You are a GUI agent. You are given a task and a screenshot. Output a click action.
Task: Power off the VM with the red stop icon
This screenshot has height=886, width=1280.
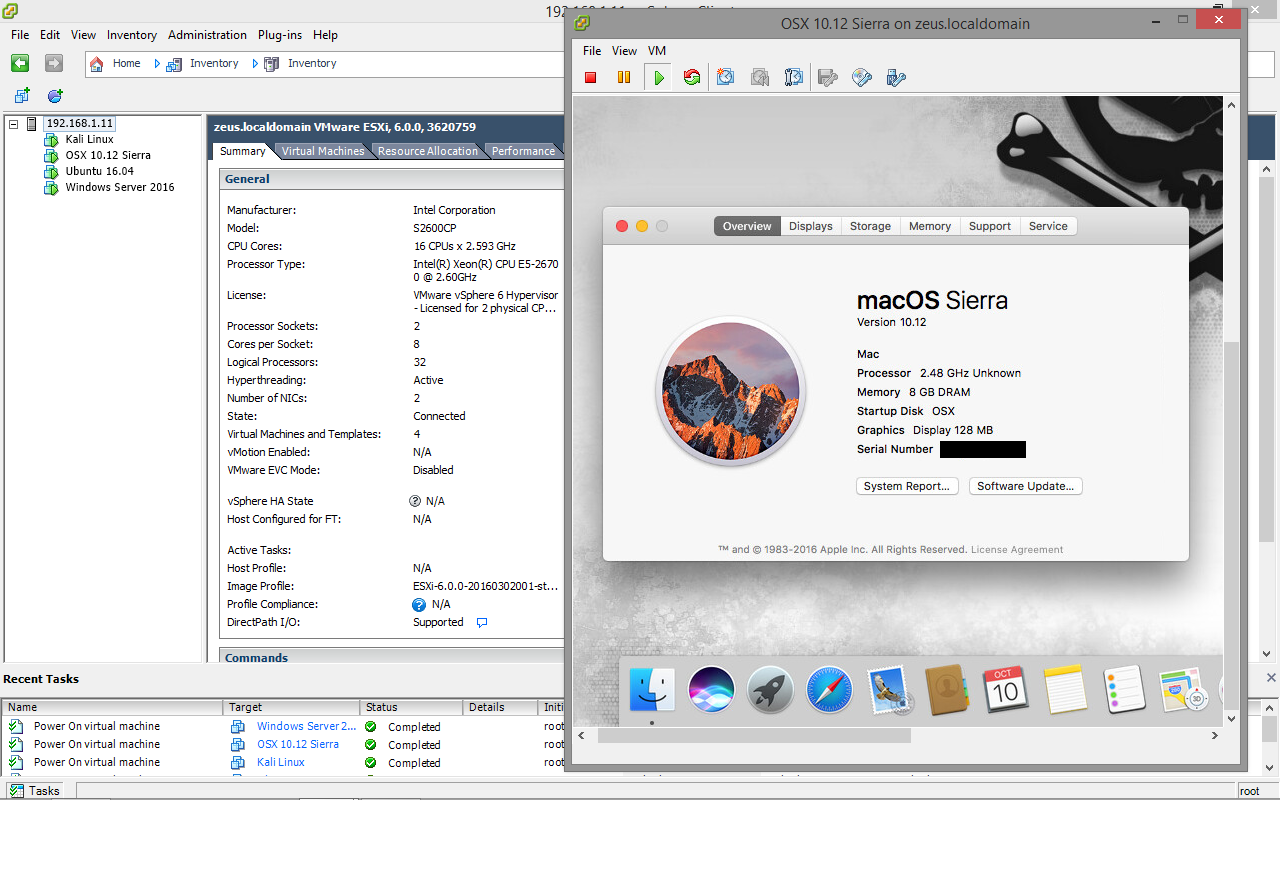(x=591, y=77)
